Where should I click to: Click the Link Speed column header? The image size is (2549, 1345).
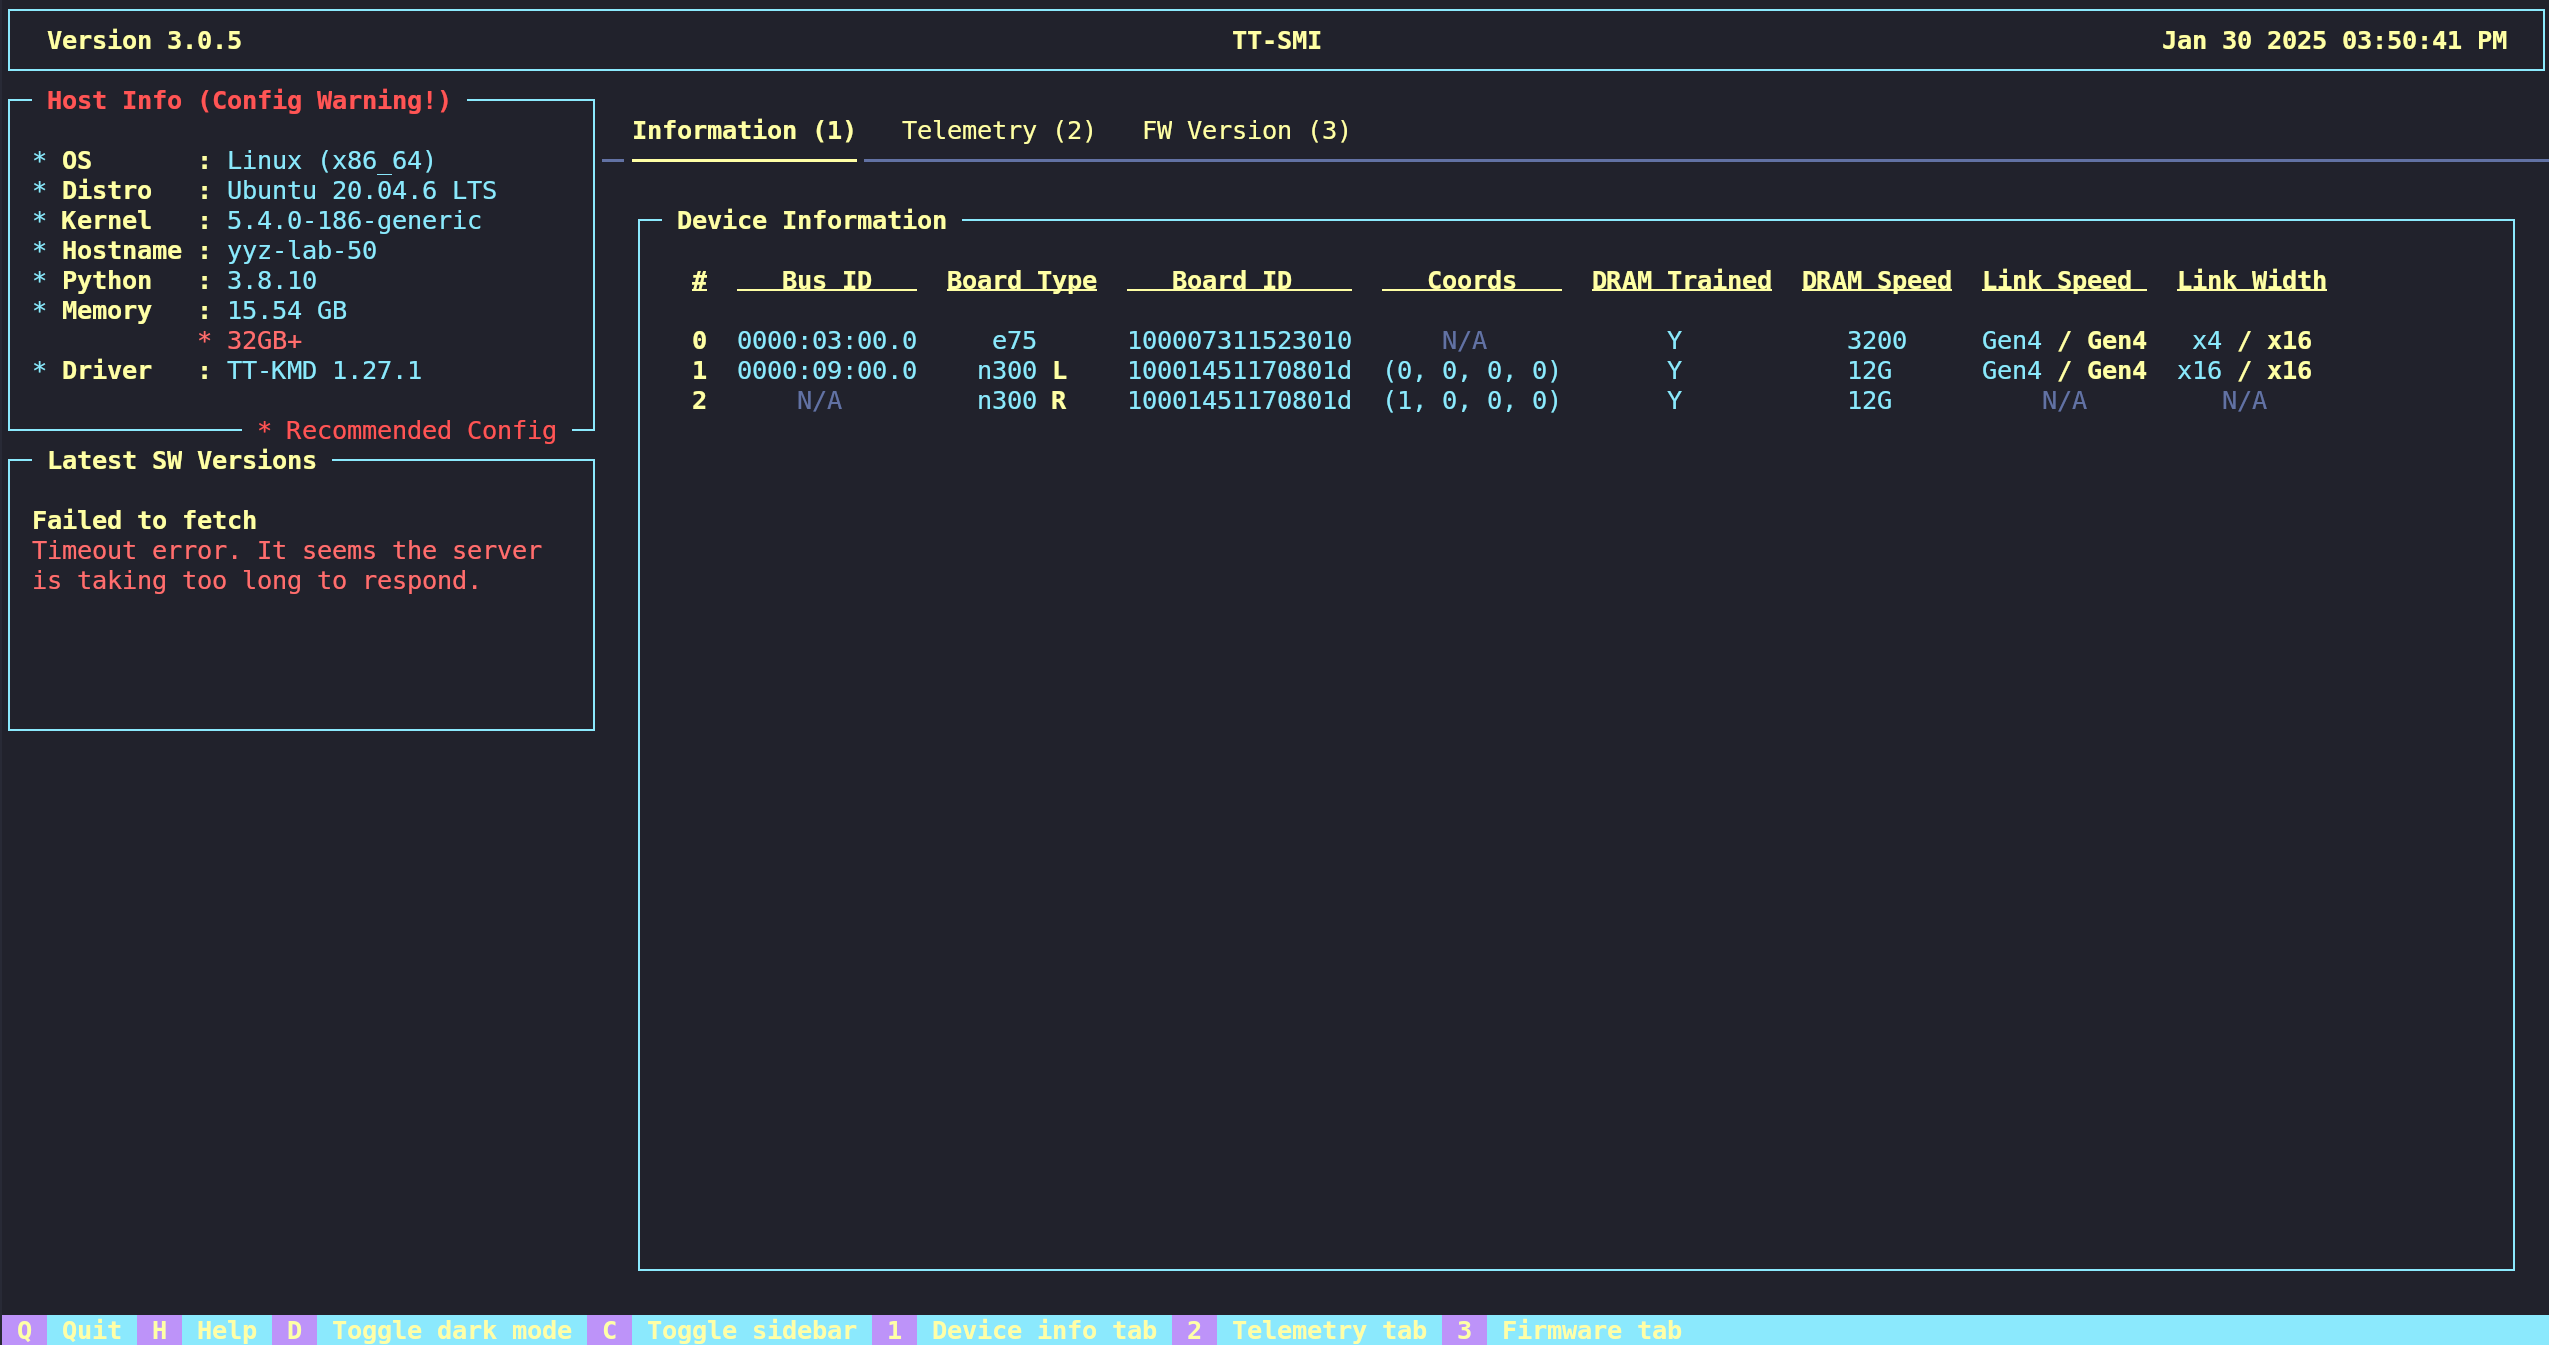click(2064, 281)
